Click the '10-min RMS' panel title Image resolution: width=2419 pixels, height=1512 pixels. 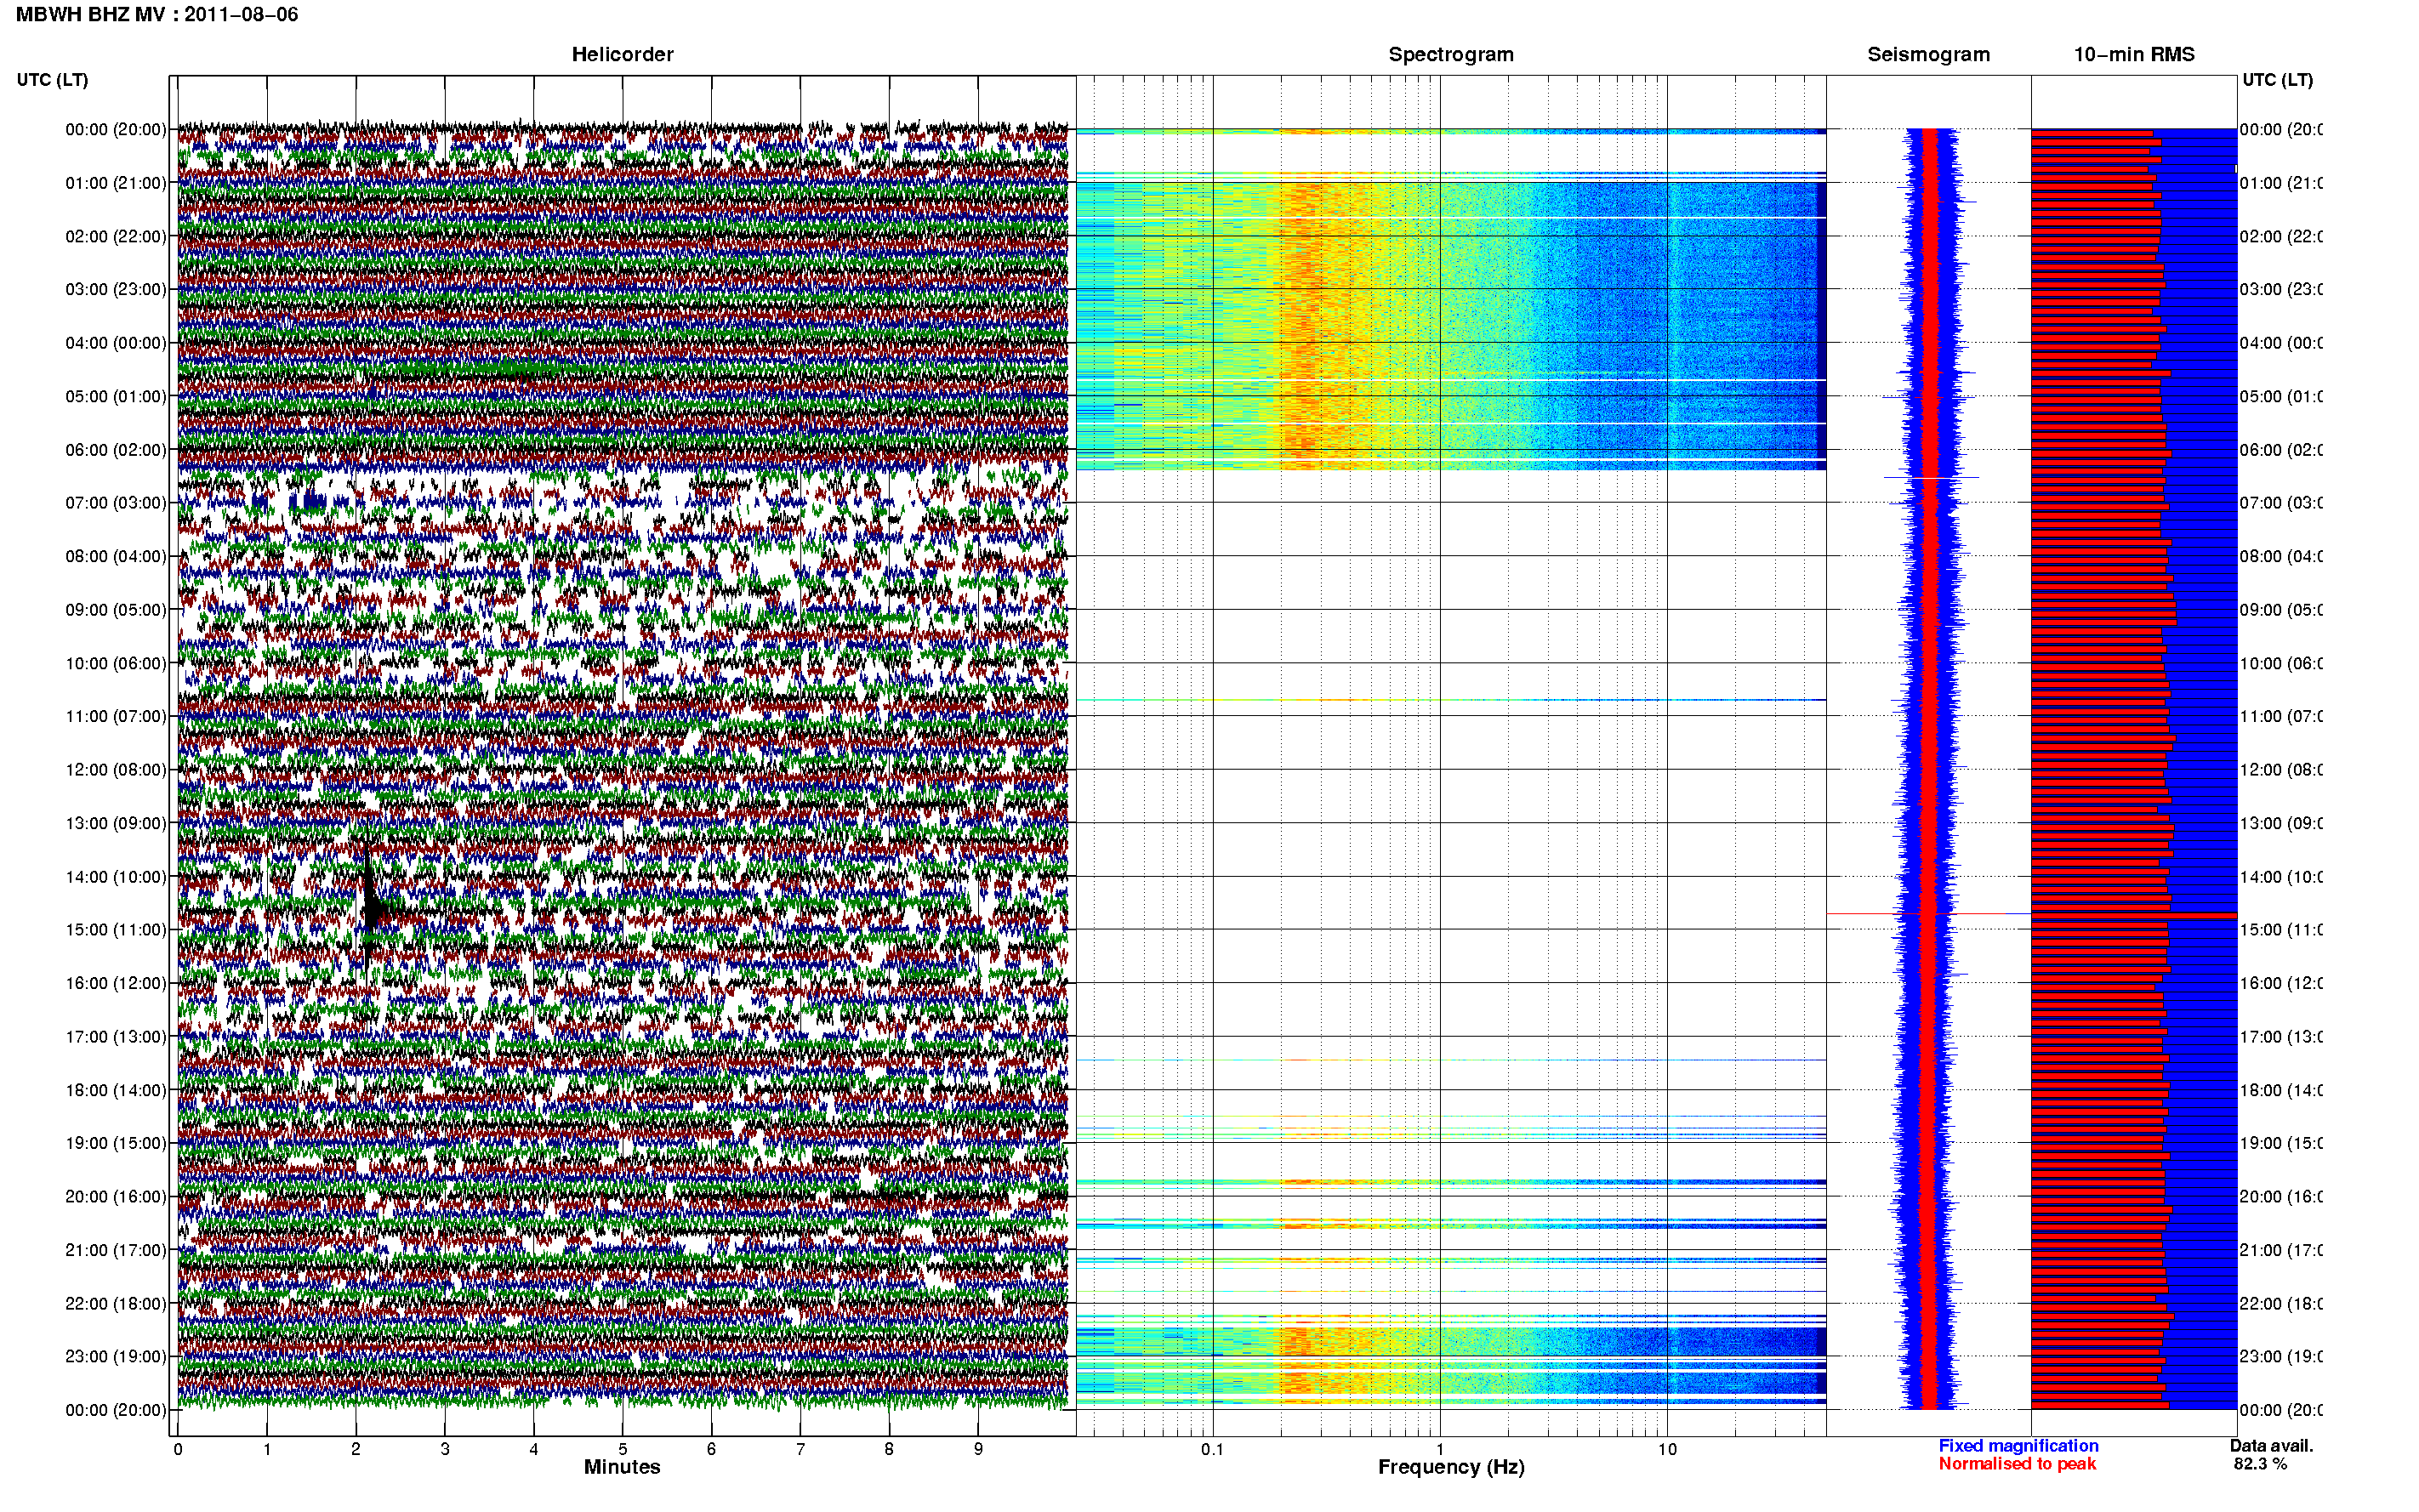click(x=2134, y=55)
